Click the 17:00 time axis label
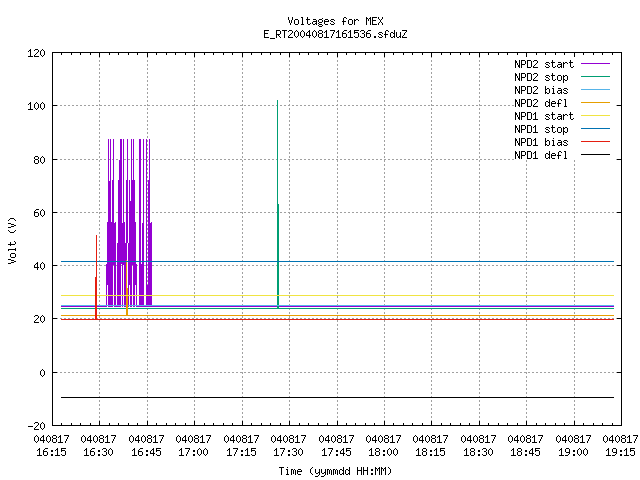640x480 pixels. pos(193,452)
